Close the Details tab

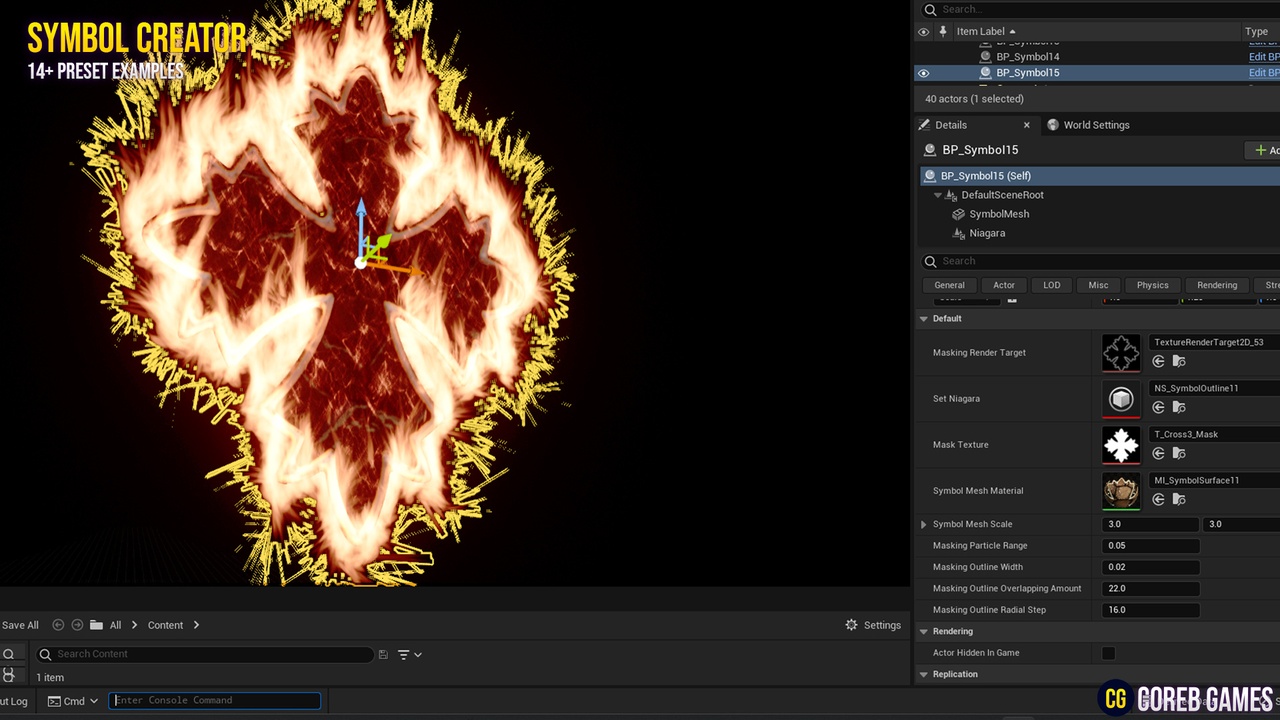[x=1026, y=125]
